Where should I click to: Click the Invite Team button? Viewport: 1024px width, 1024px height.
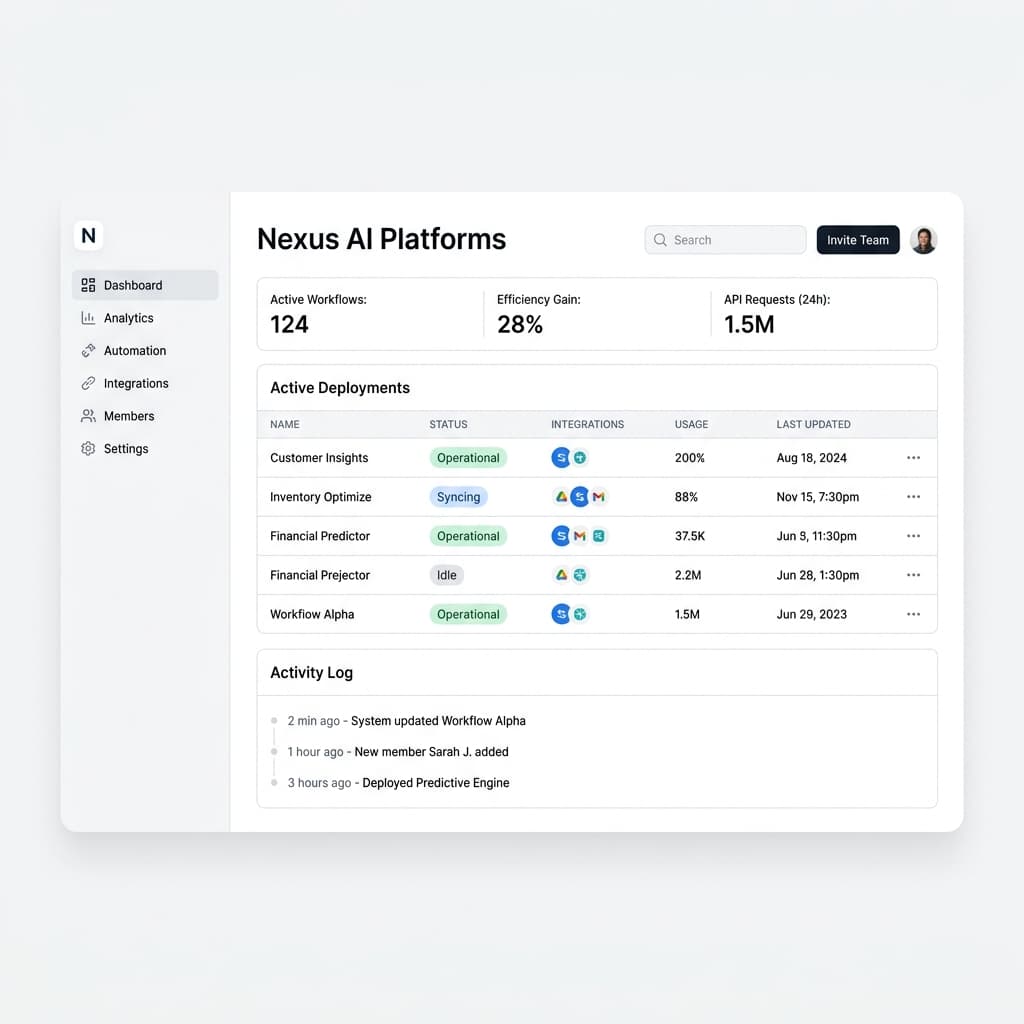pyautogui.click(x=857, y=240)
